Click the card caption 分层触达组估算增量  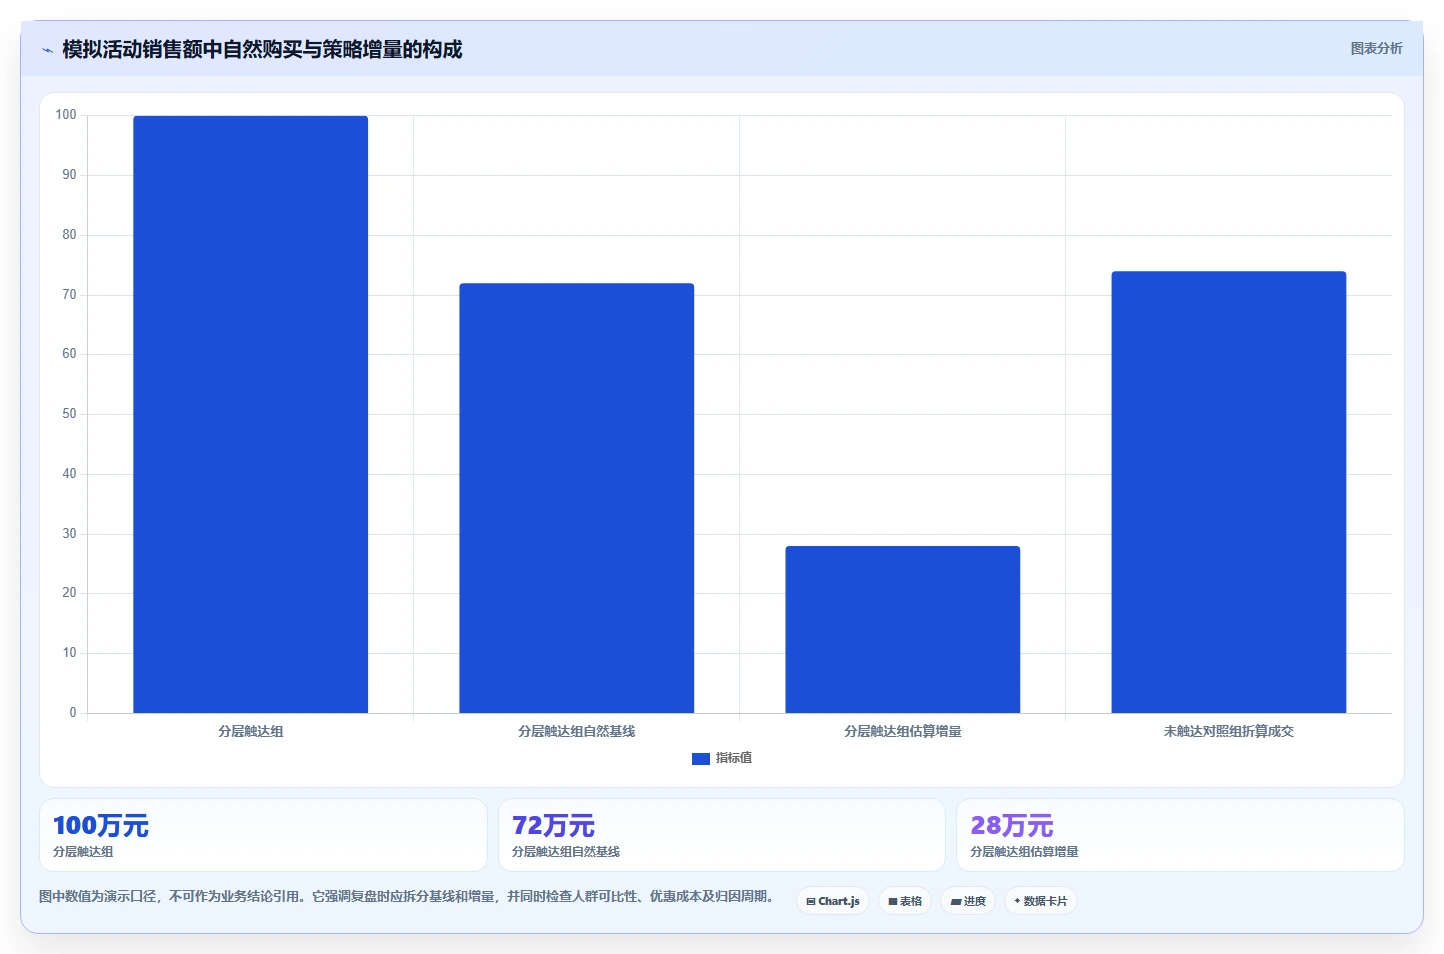[1024, 852]
